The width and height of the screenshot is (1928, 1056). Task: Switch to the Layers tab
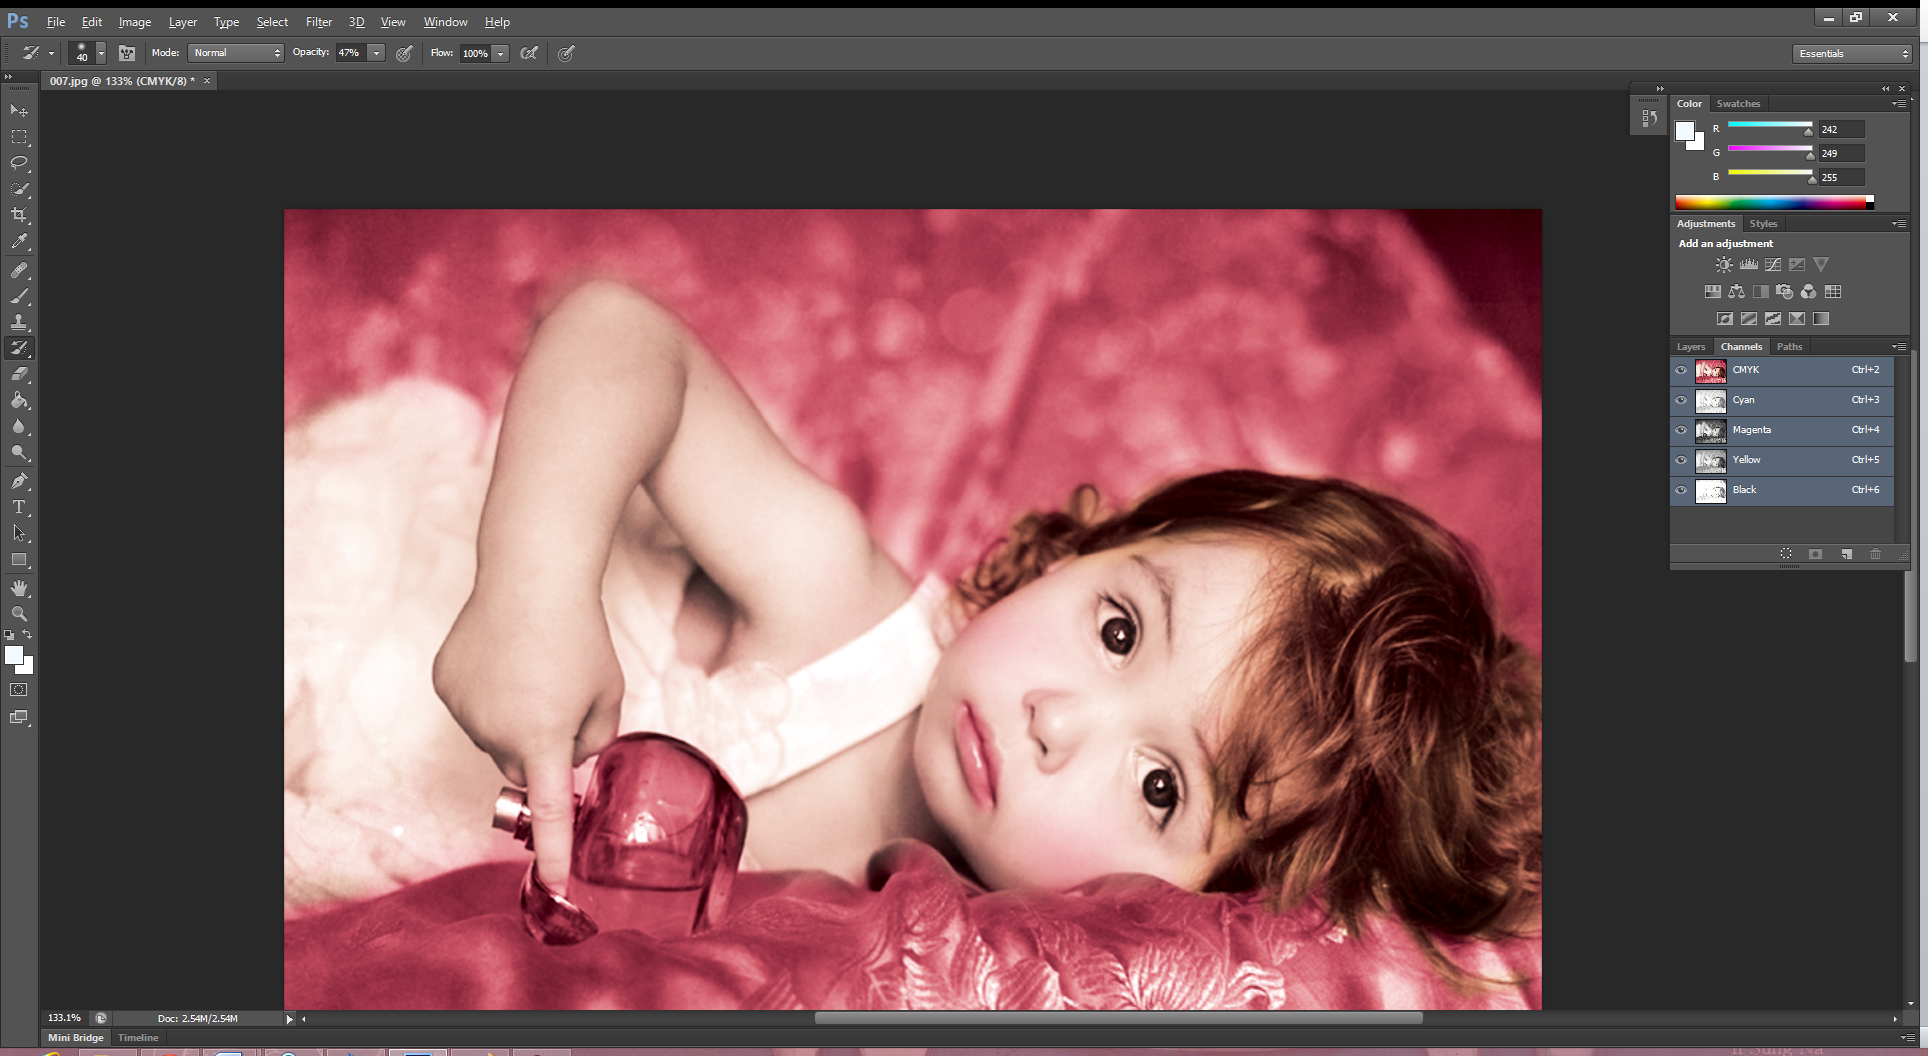pyautogui.click(x=1691, y=347)
